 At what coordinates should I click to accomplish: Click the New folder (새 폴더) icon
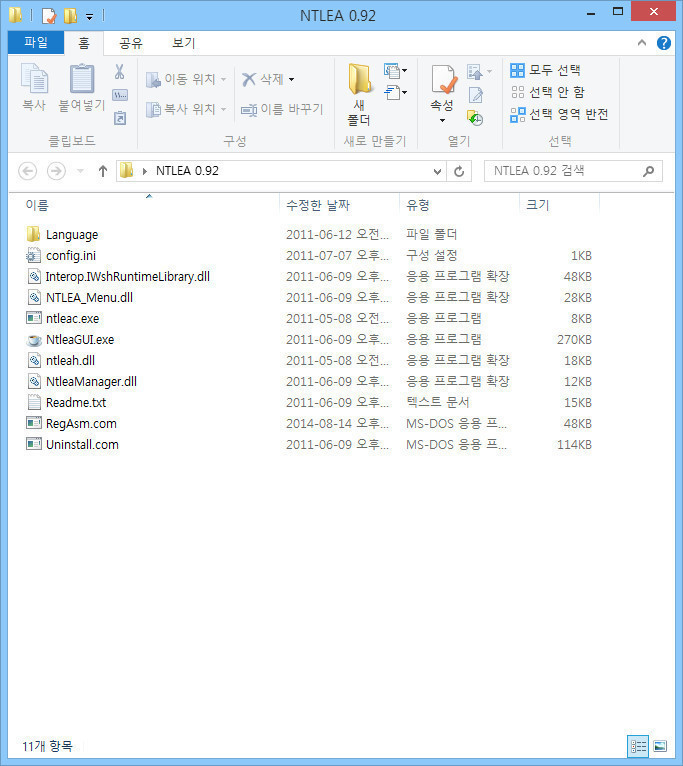coord(359,79)
